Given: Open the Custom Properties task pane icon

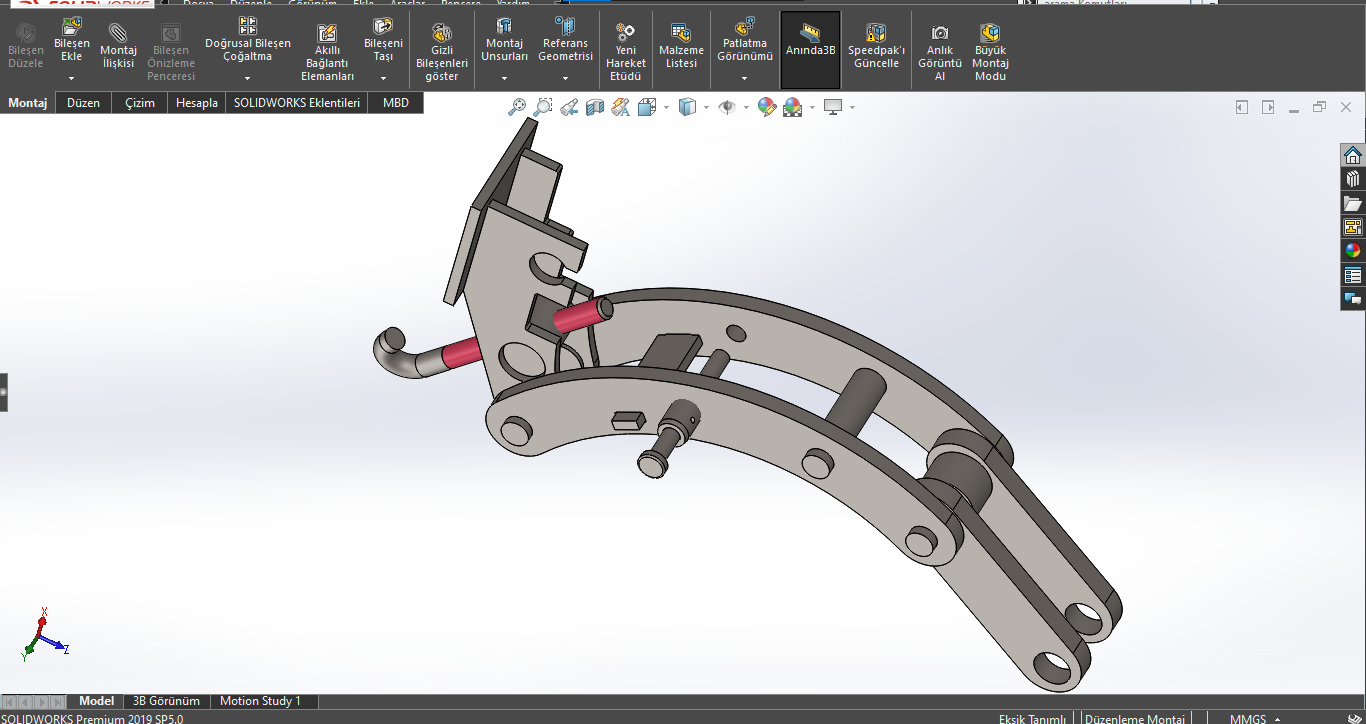Looking at the screenshot, I should [1353, 275].
